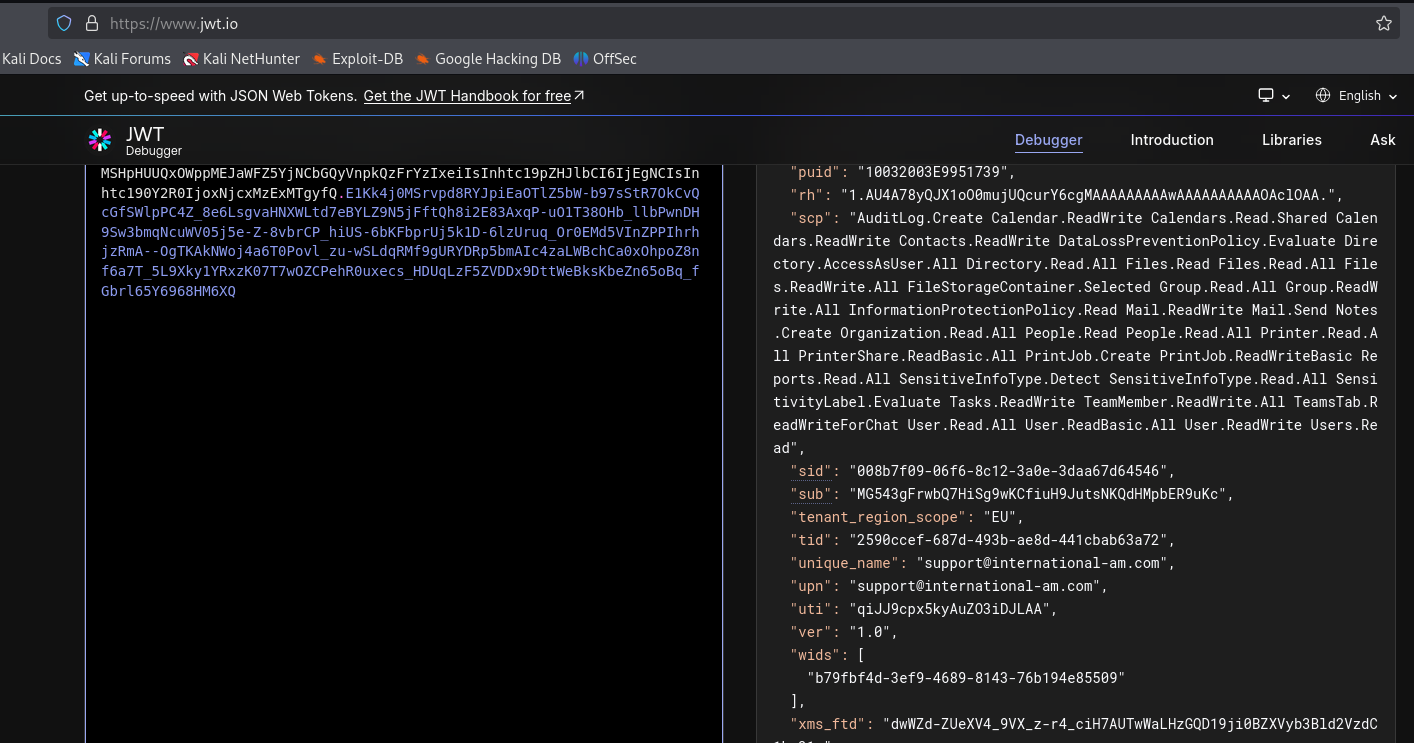Click the shield tracking protection icon
Screen dimensions: 1414x743
64,23
